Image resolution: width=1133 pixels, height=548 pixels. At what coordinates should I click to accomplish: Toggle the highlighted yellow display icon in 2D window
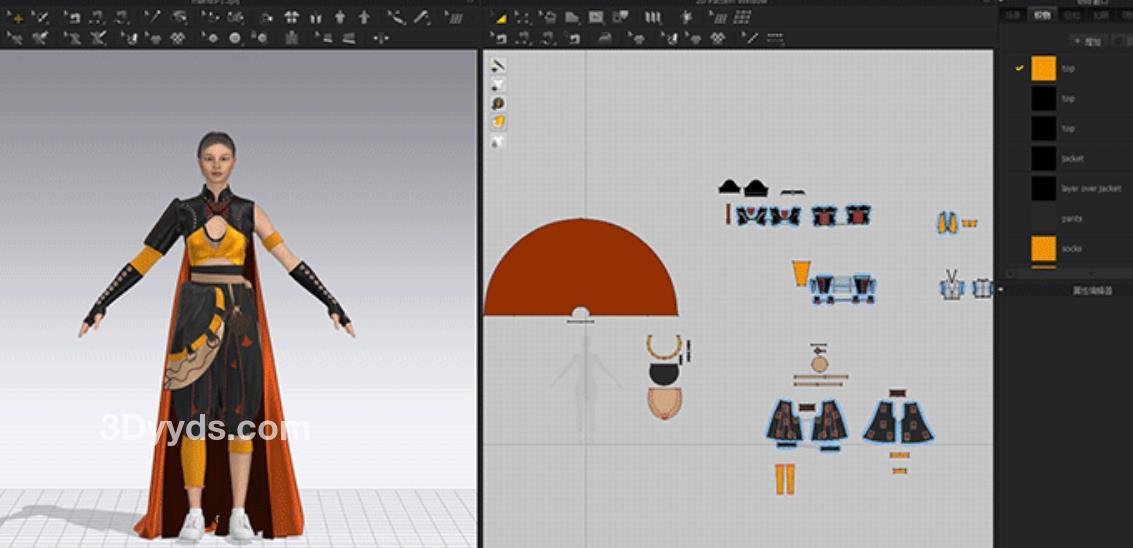tap(498, 122)
